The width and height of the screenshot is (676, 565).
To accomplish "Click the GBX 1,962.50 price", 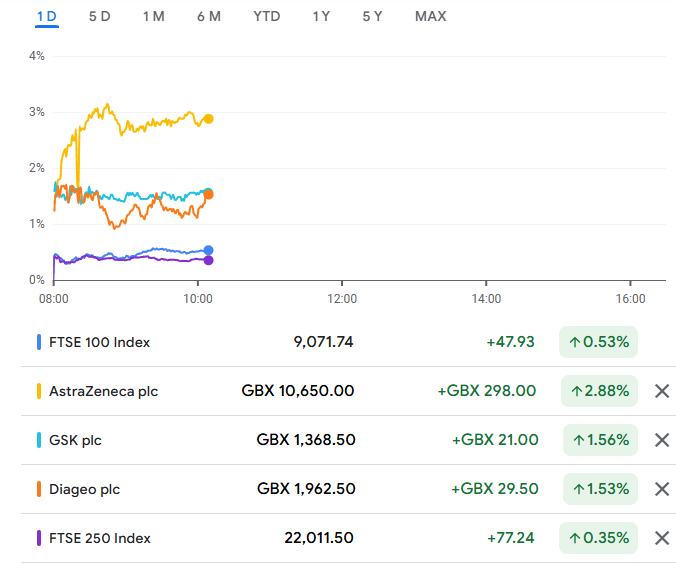I will pyautogui.click(x=306, y=489).
